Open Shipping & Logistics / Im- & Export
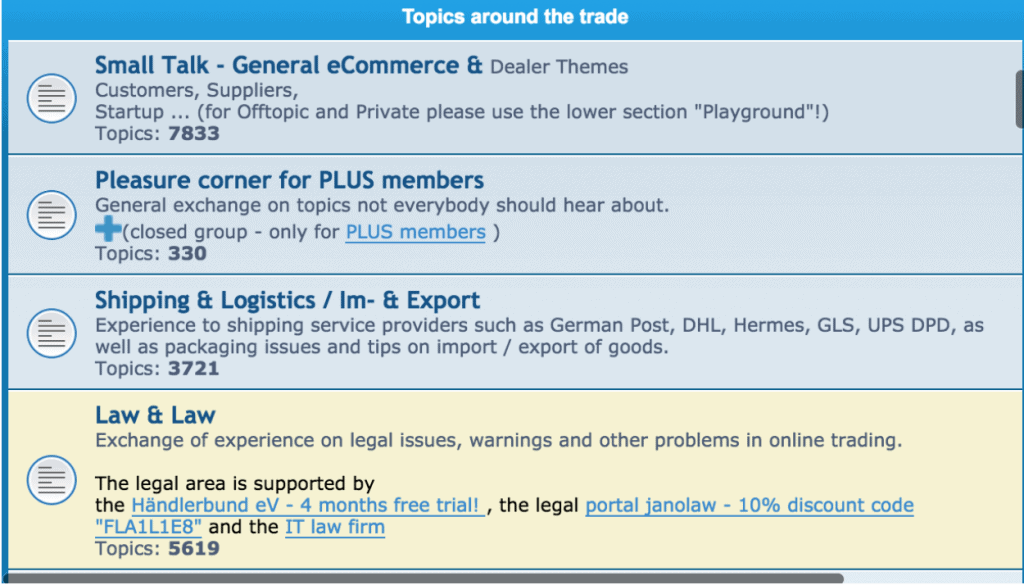Image resolution: width=1024 pixels, height=585 pixels. tap(287, 300)
